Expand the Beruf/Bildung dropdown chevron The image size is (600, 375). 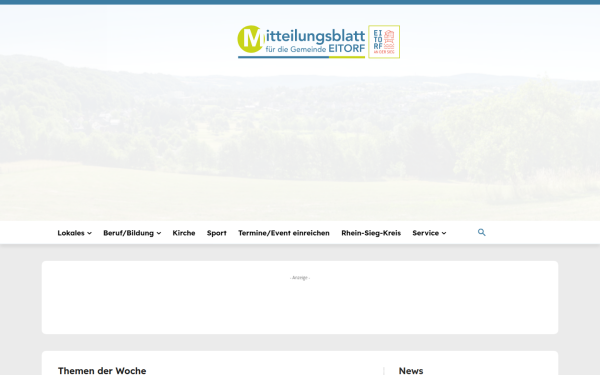coord(158,233)
